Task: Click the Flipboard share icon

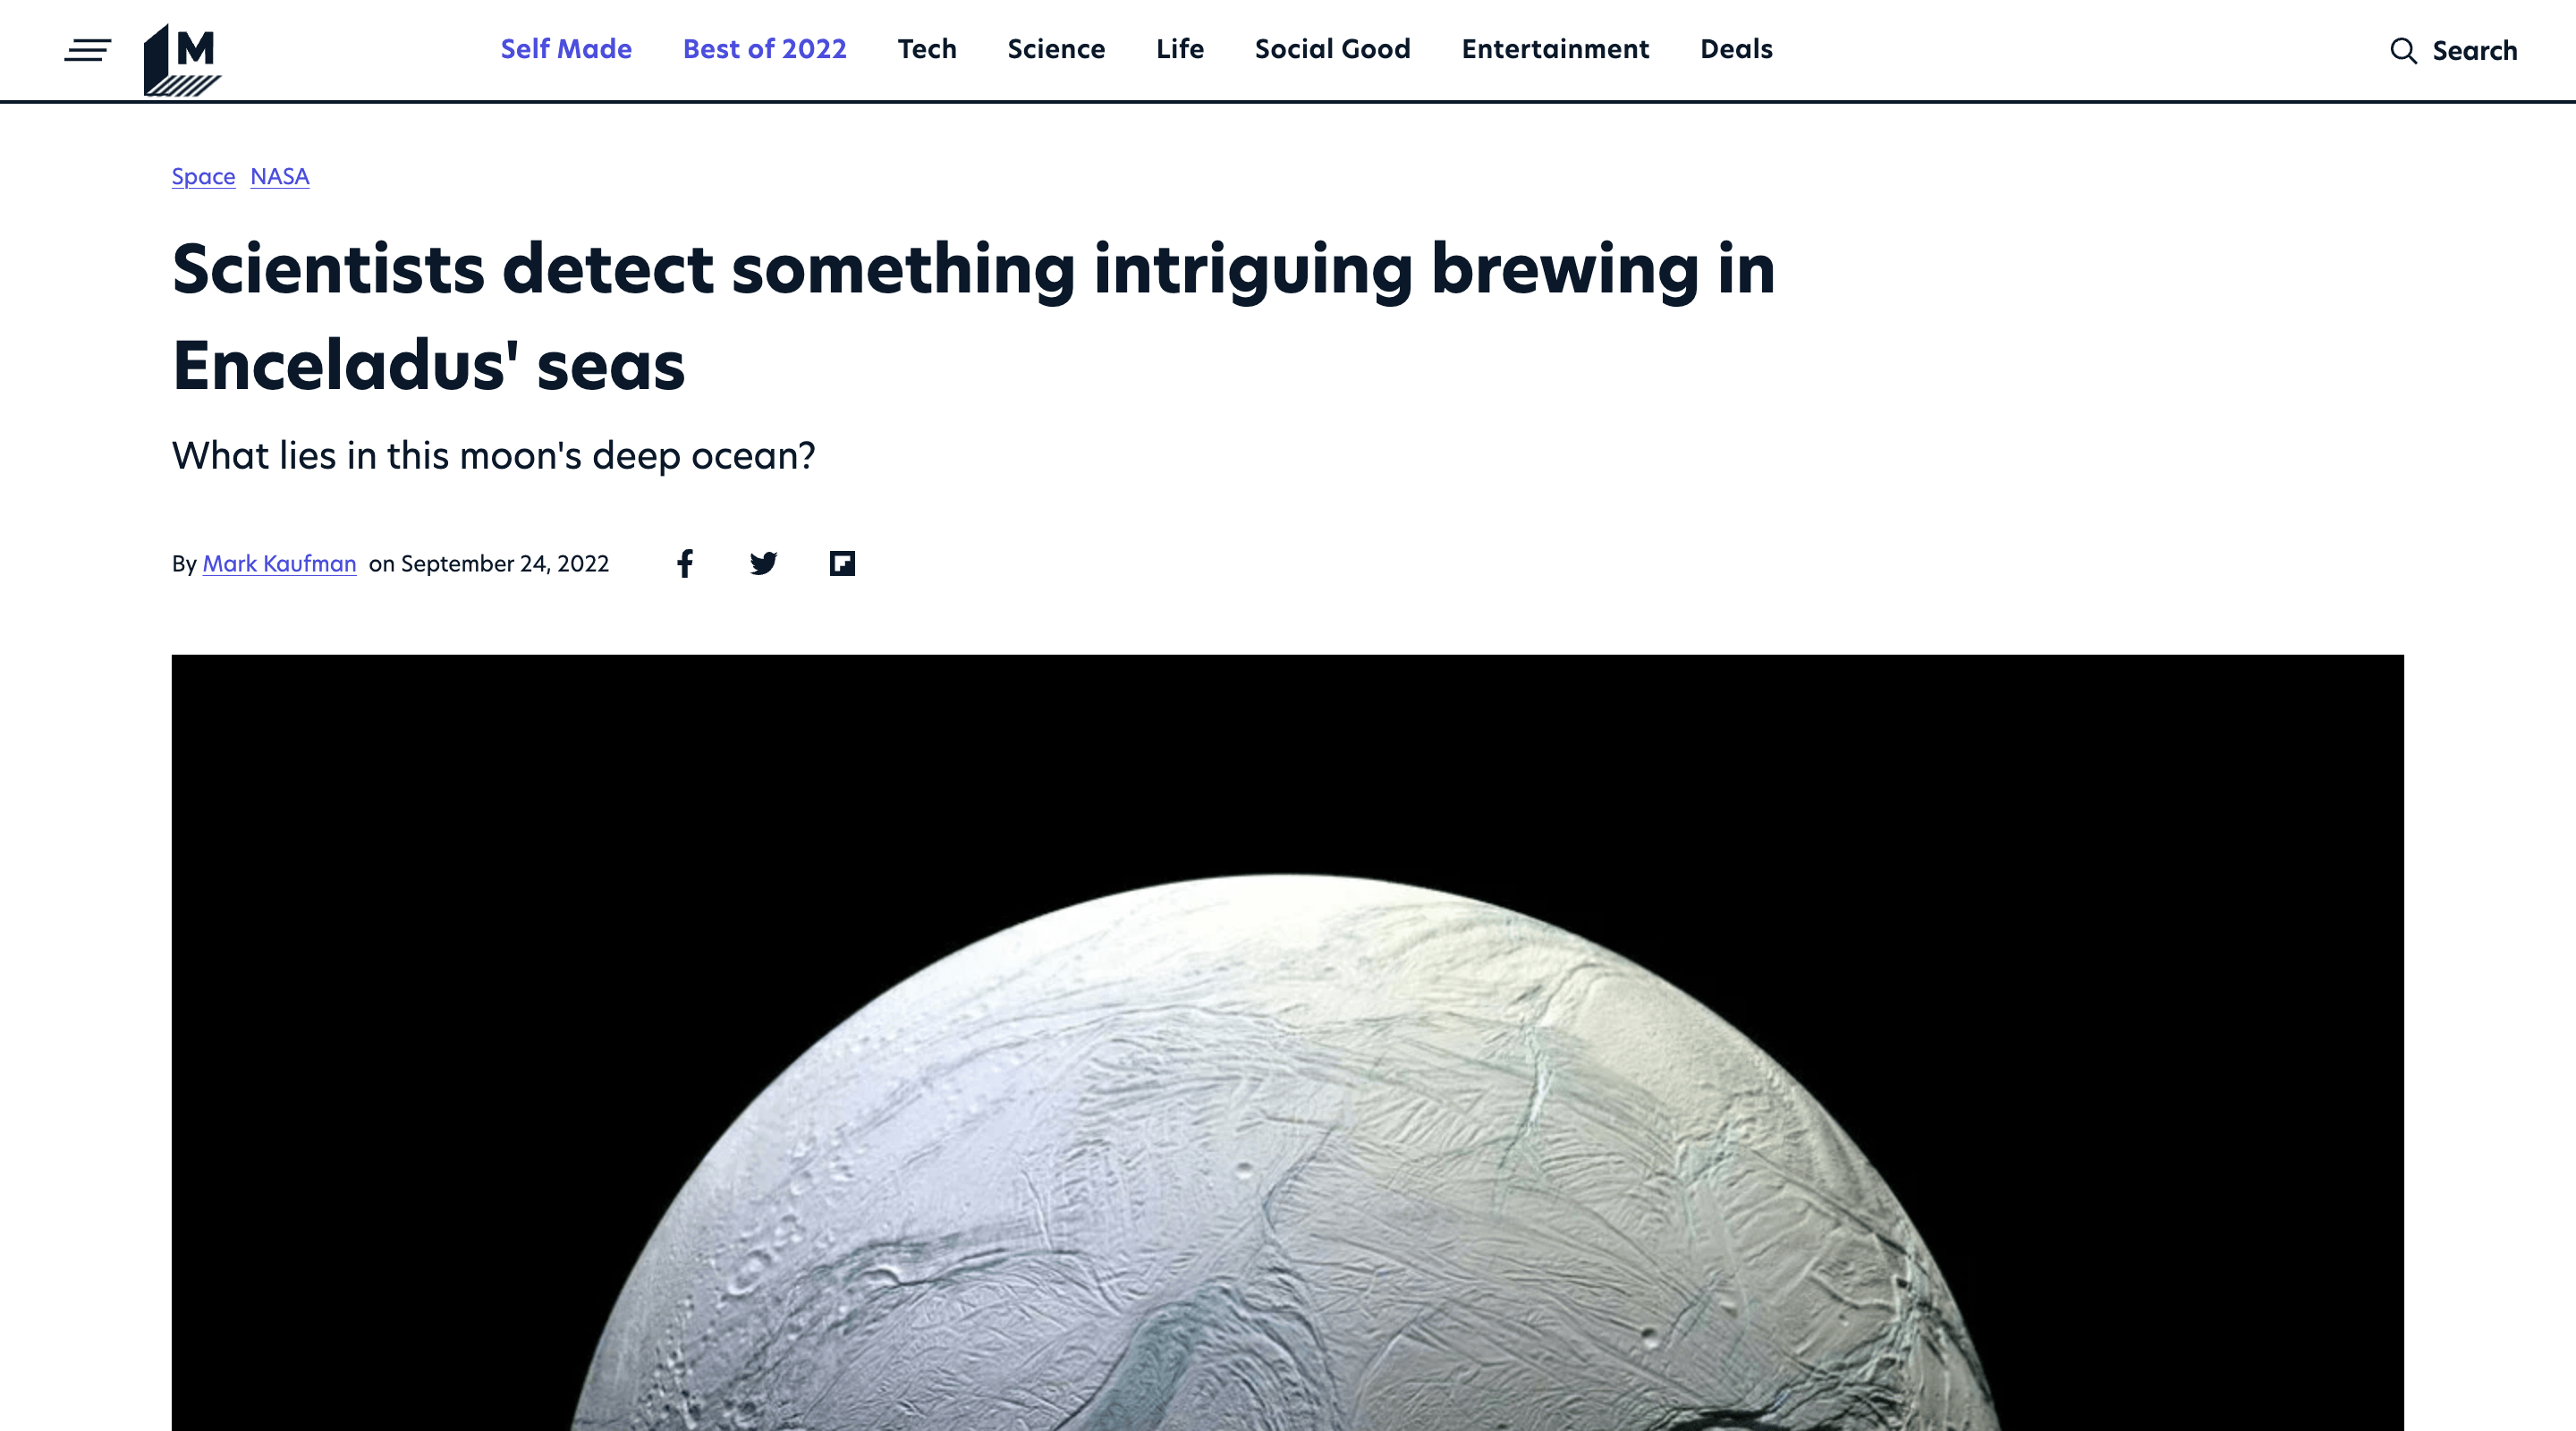Action: click(841, 563)
